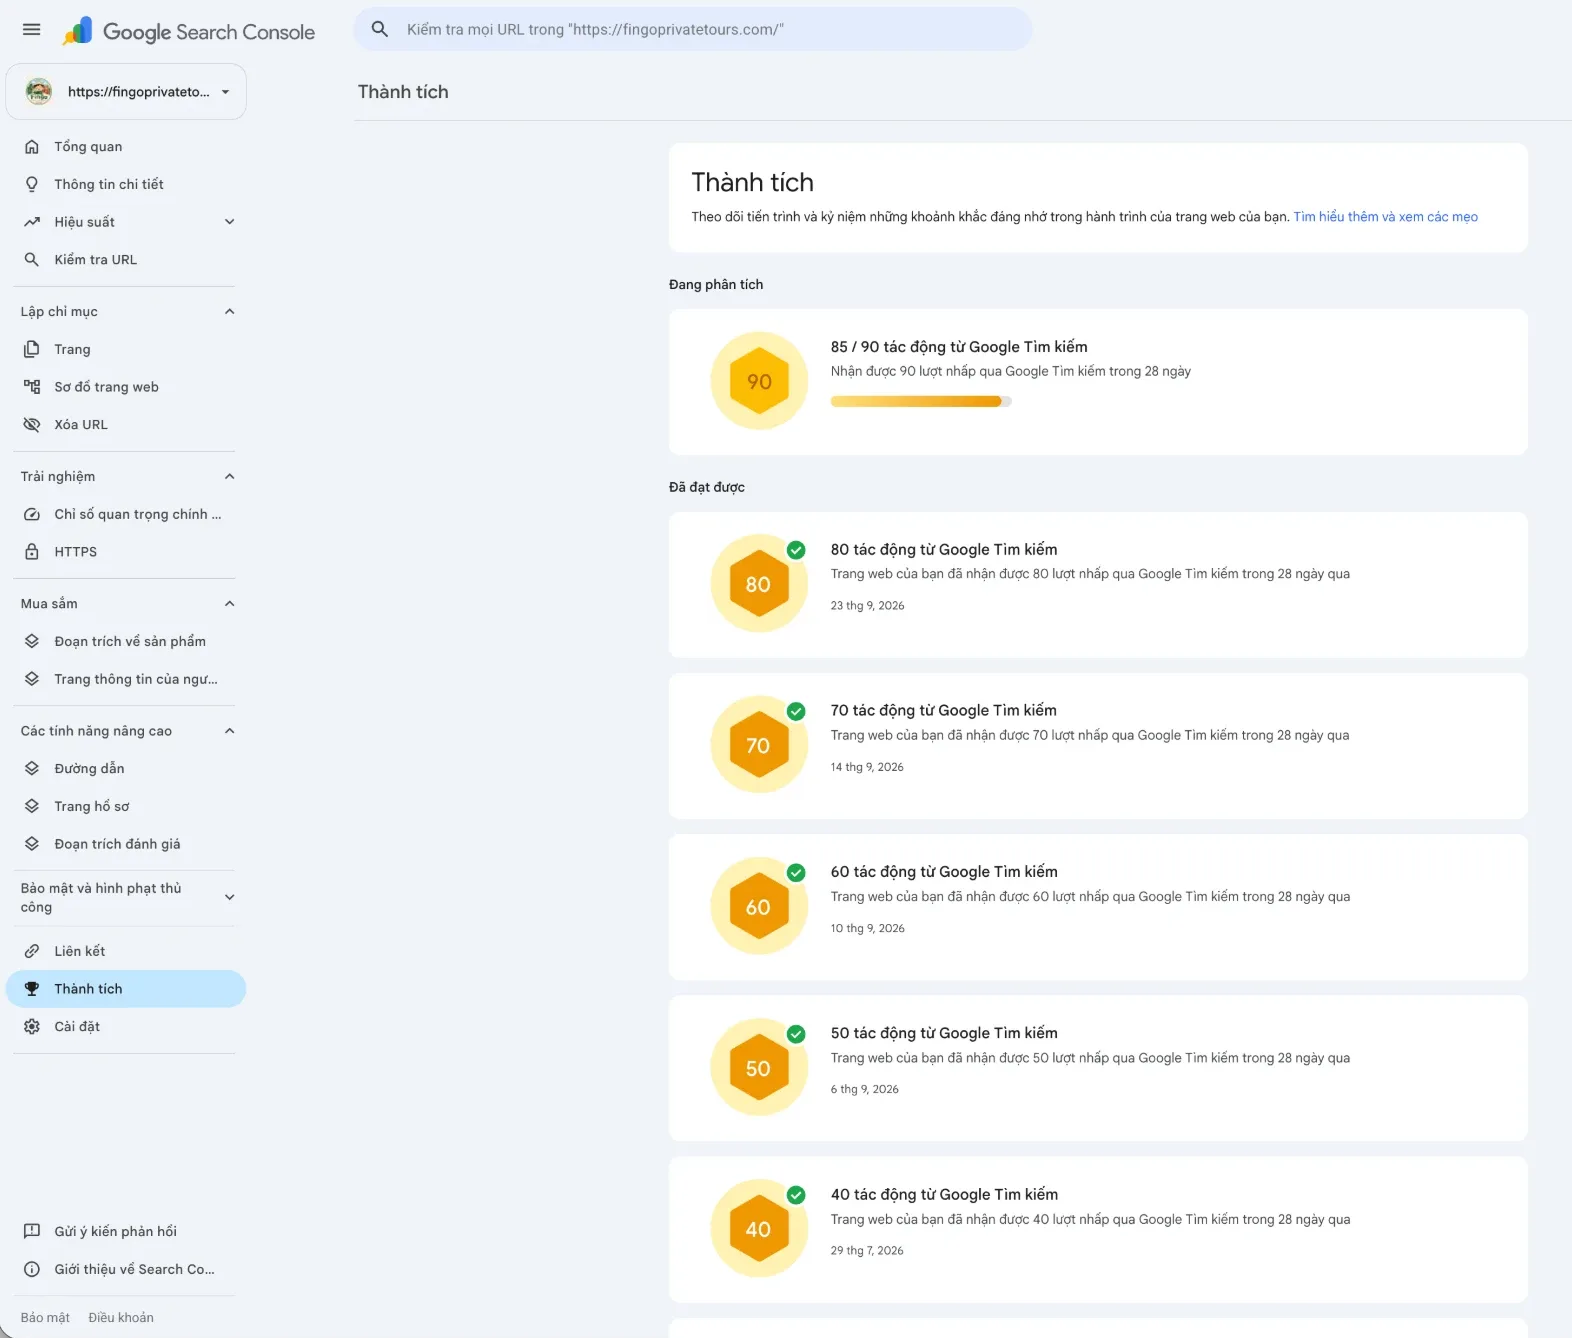Click the Liên kết link icon

tap(32, 951)
